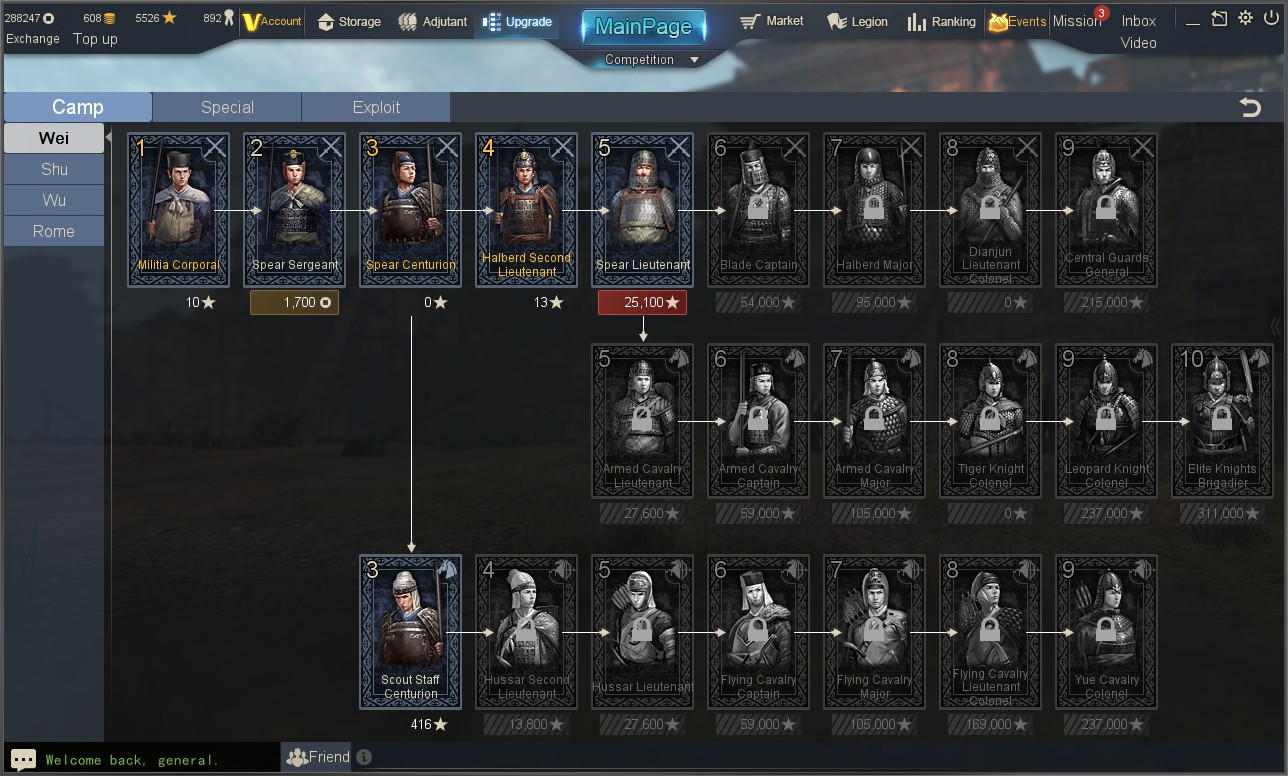1288x776 pixels.
Task: Click the Friend info icon
Action: pos(364,757)
